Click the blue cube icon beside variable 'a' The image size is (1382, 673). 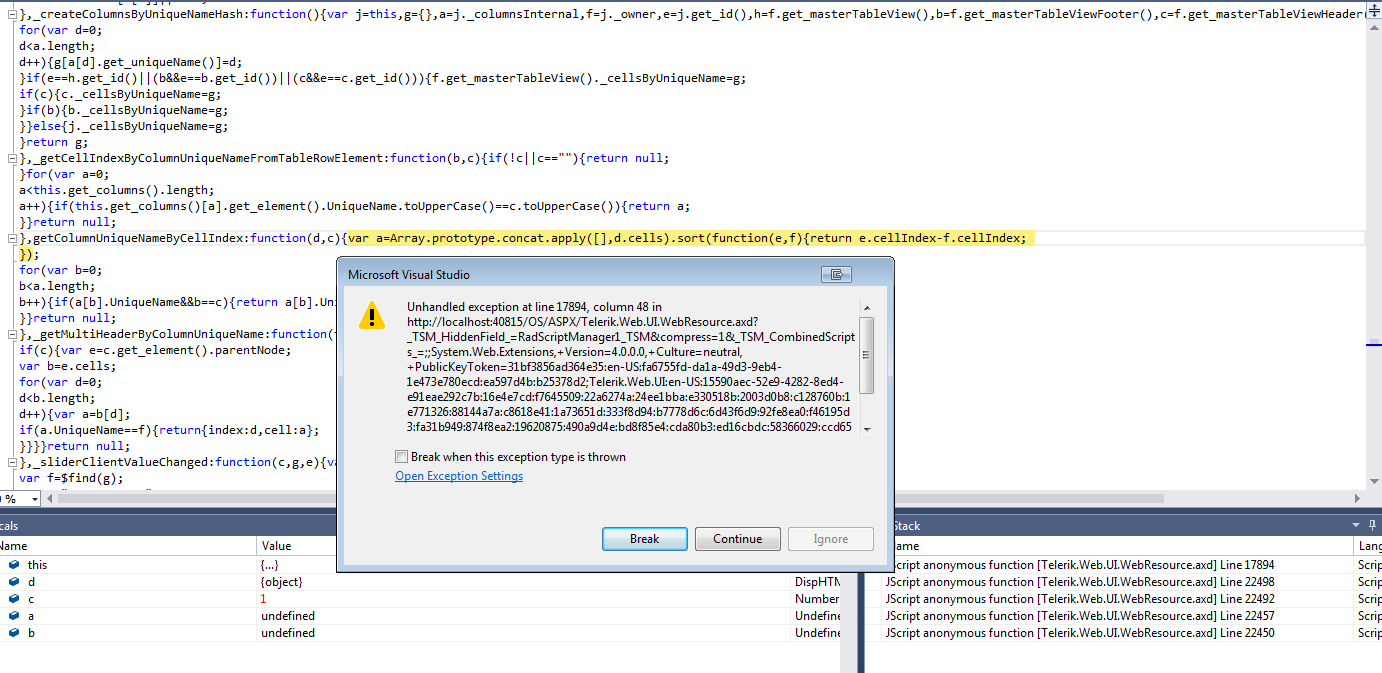click(x=14, y=616)
